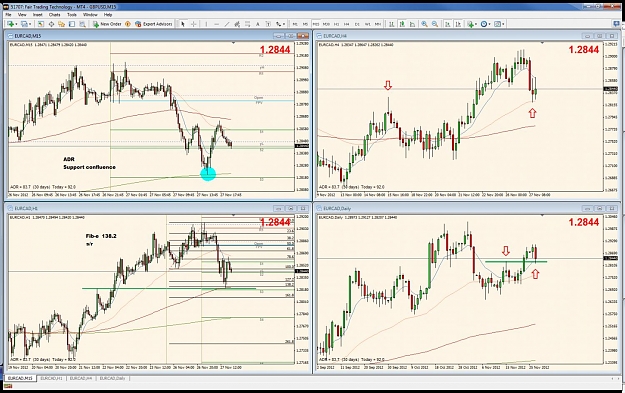Select the 'Fib-e 138.2' text label
The image size is (625, 393).
pyautogui.click(x=101, y=236)
